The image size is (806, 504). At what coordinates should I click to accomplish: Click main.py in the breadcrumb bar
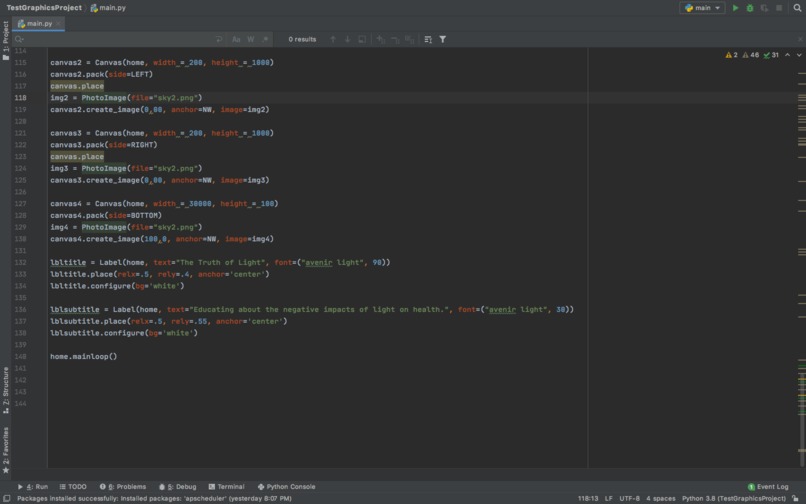click(x=108, y=8)
